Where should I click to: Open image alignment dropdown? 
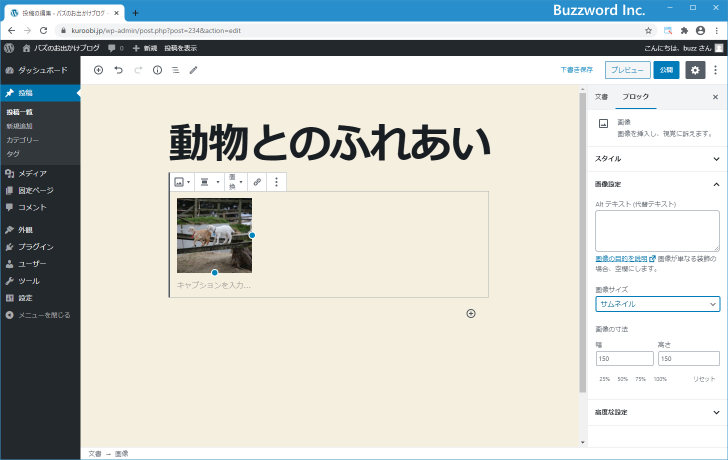coord(209,182)
